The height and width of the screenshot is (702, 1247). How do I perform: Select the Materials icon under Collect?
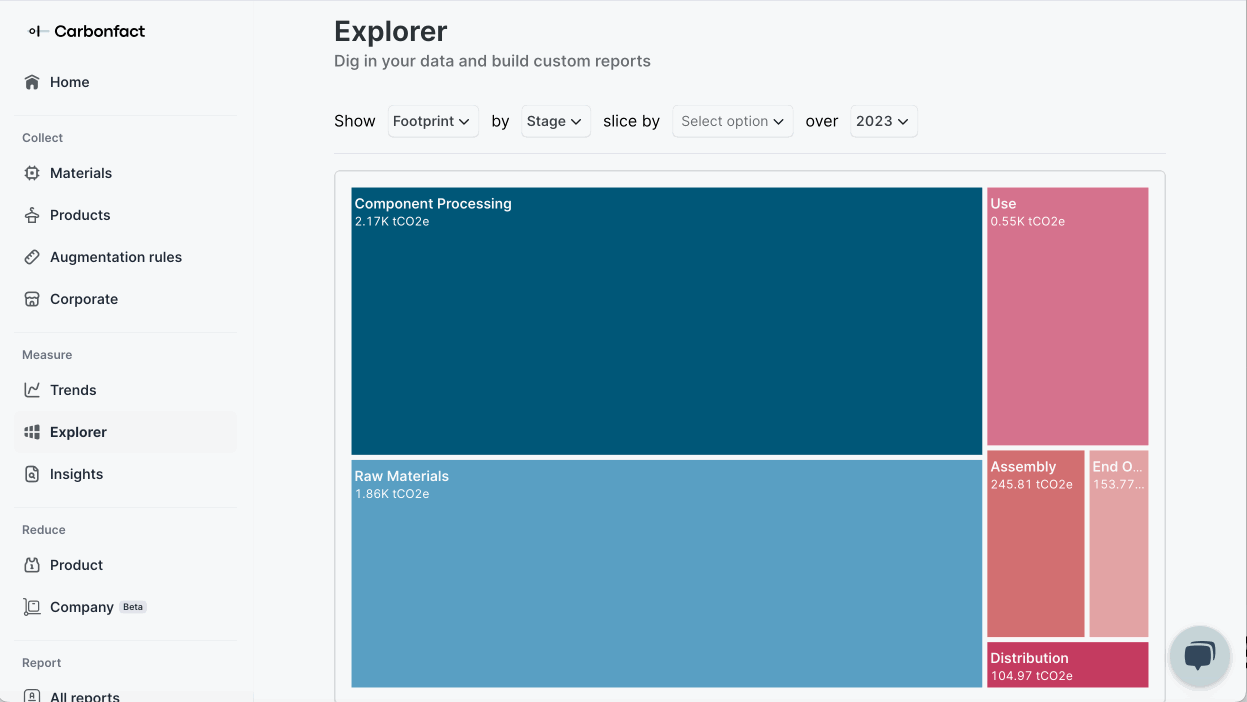30,173
